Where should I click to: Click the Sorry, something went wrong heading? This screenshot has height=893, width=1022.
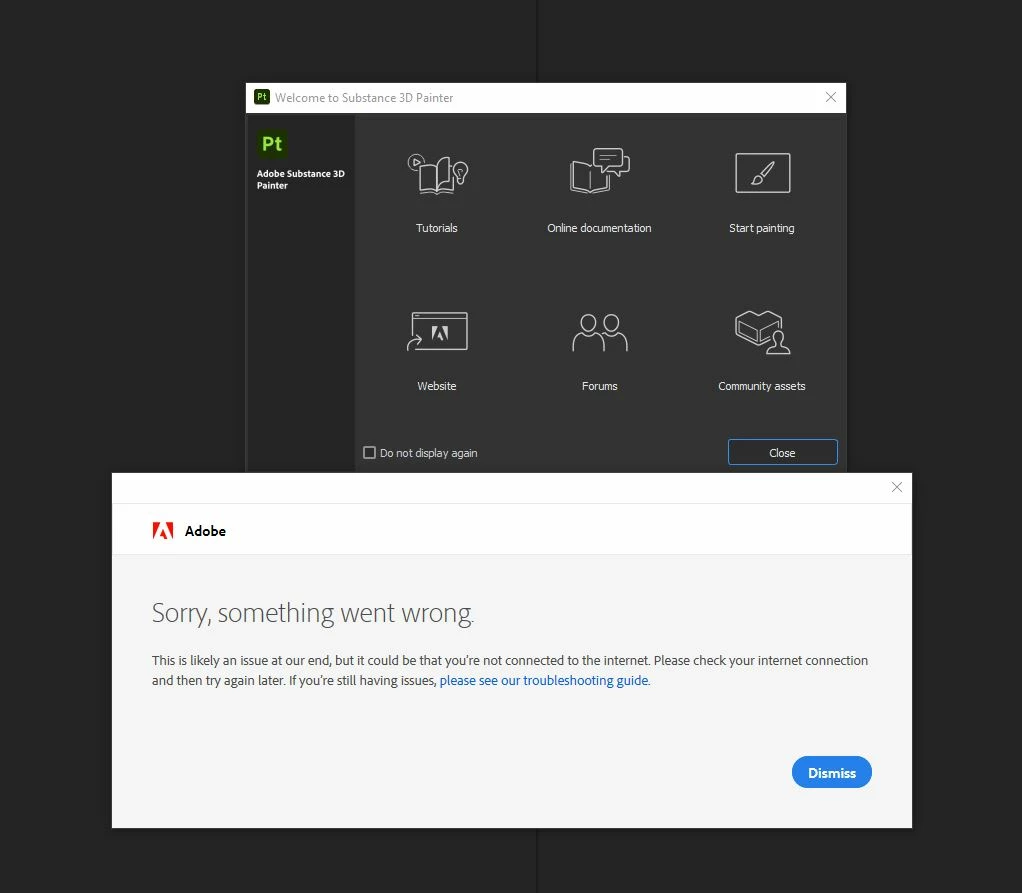[x=313, y=613]
